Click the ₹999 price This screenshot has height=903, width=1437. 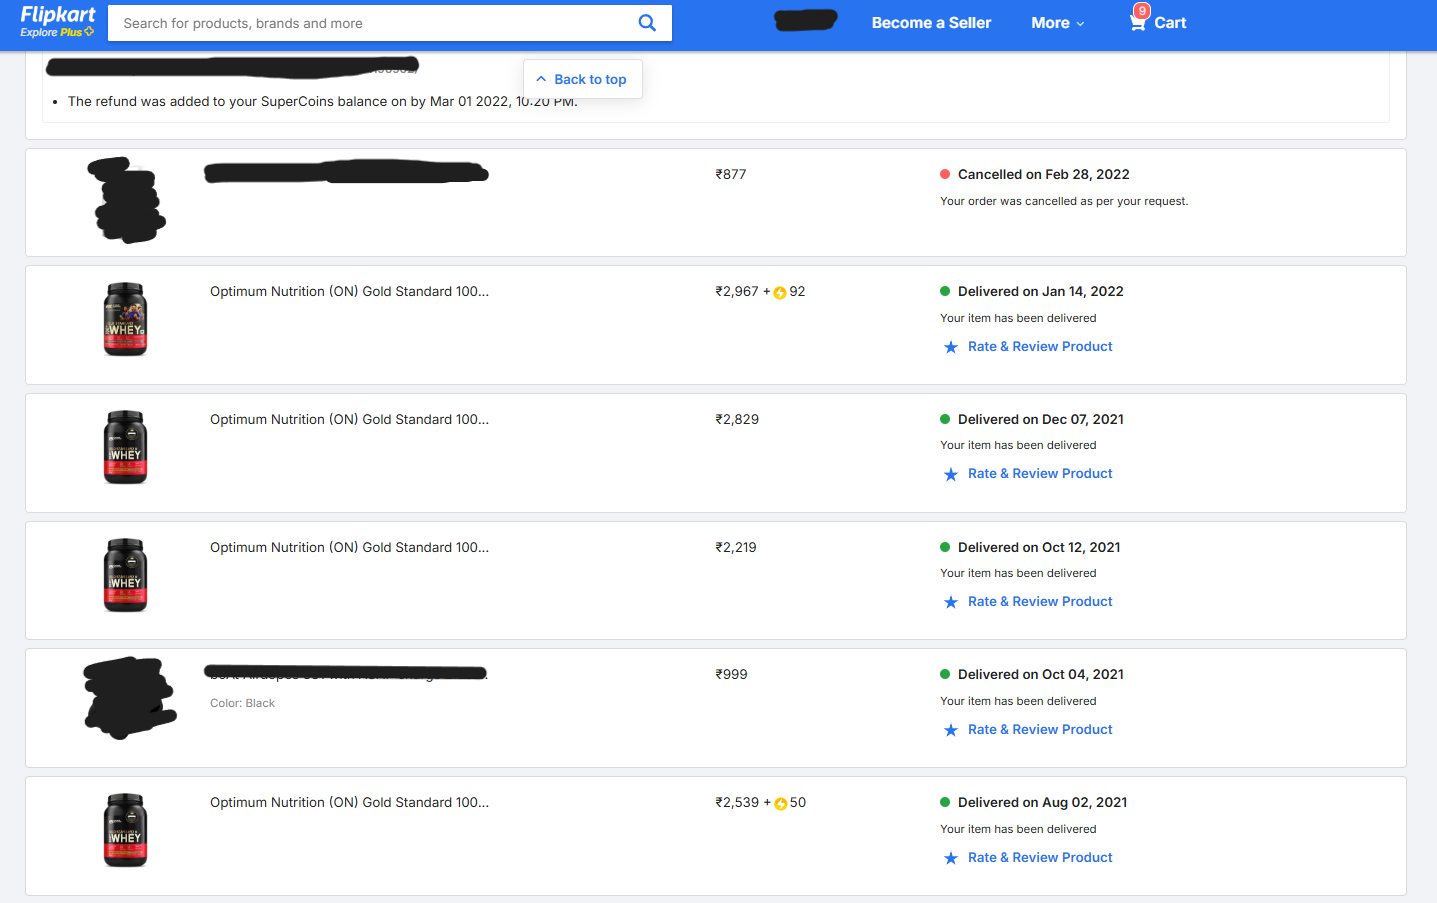[731, 675]
